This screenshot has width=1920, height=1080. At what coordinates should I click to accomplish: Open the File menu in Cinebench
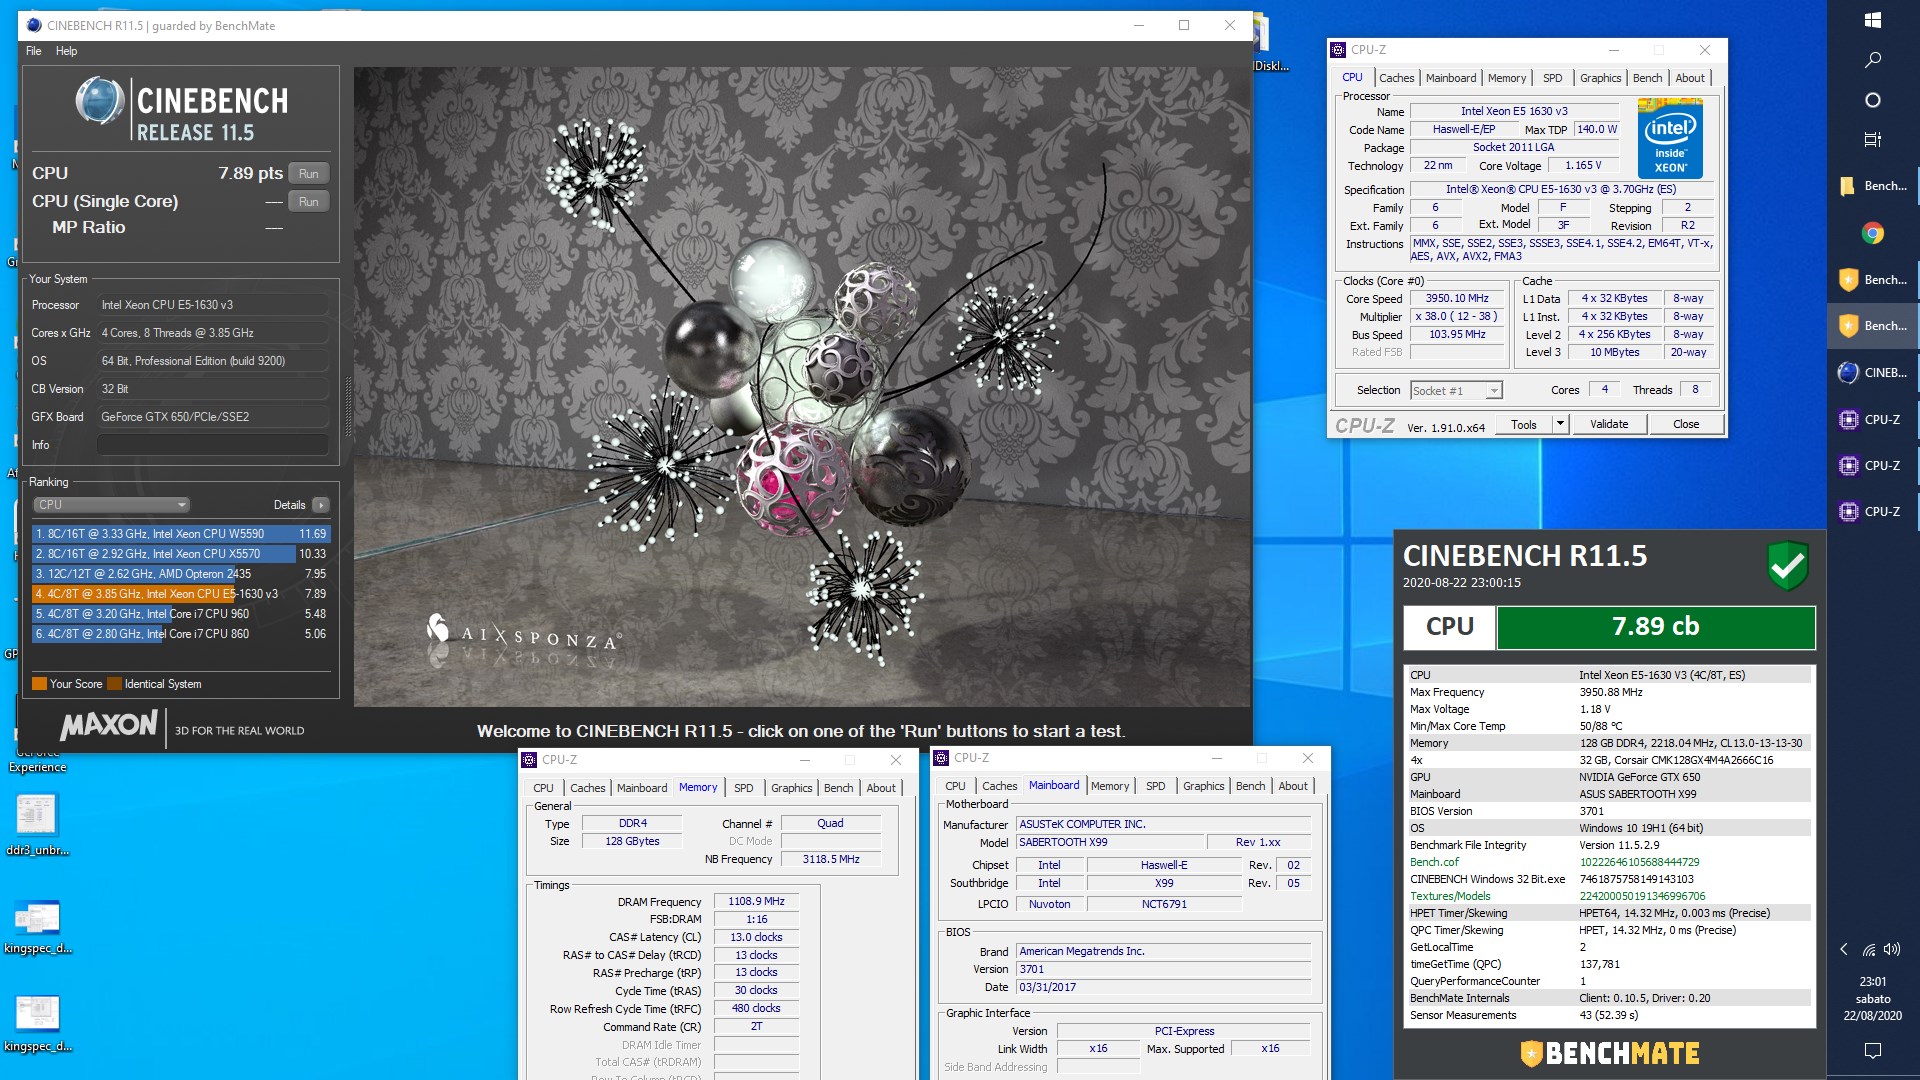tap(34, 51)
